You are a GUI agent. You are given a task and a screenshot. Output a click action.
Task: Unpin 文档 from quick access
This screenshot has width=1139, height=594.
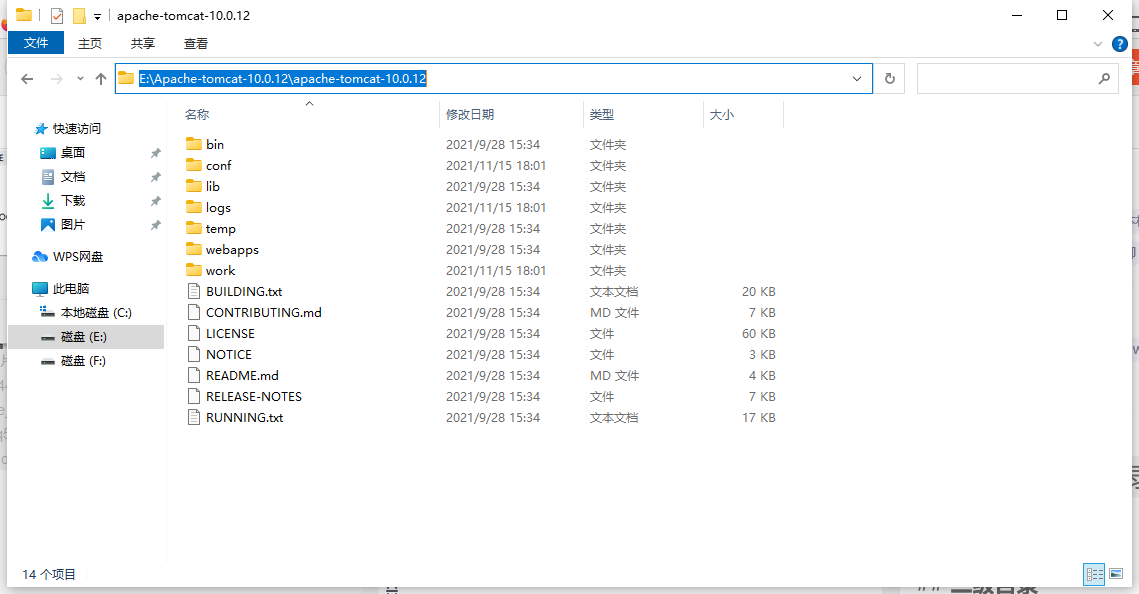(155, 176)
